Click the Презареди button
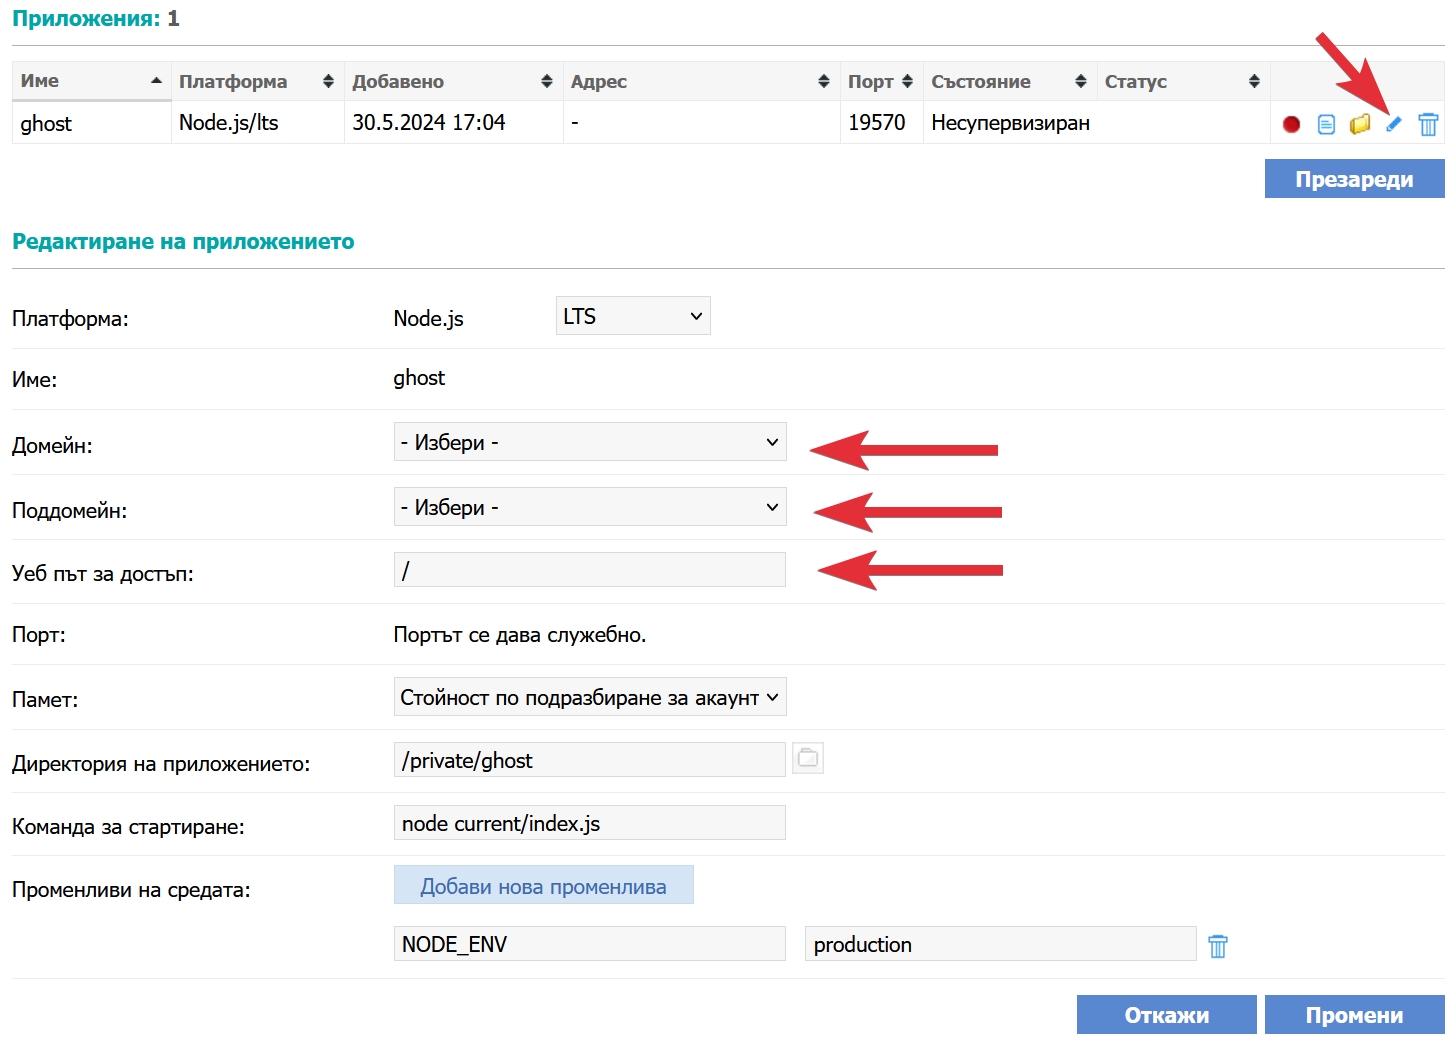1455x1045 pixels. tap(1354, 179)
